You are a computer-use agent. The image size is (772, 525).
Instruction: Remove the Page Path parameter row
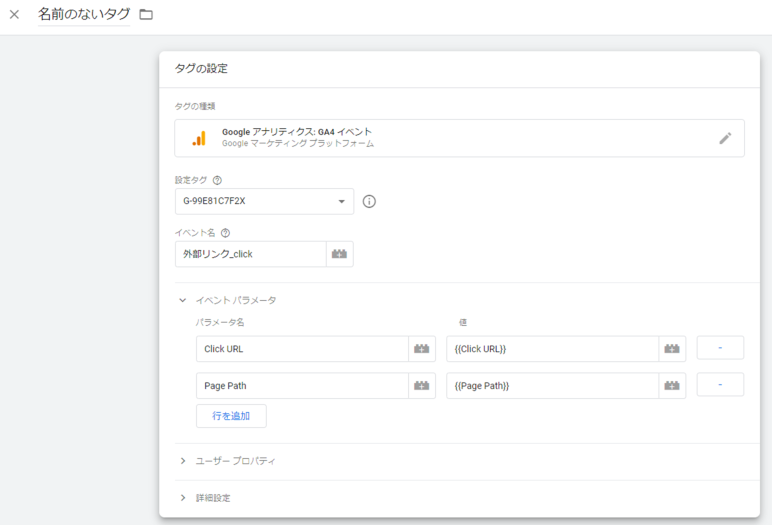[720, 385]
